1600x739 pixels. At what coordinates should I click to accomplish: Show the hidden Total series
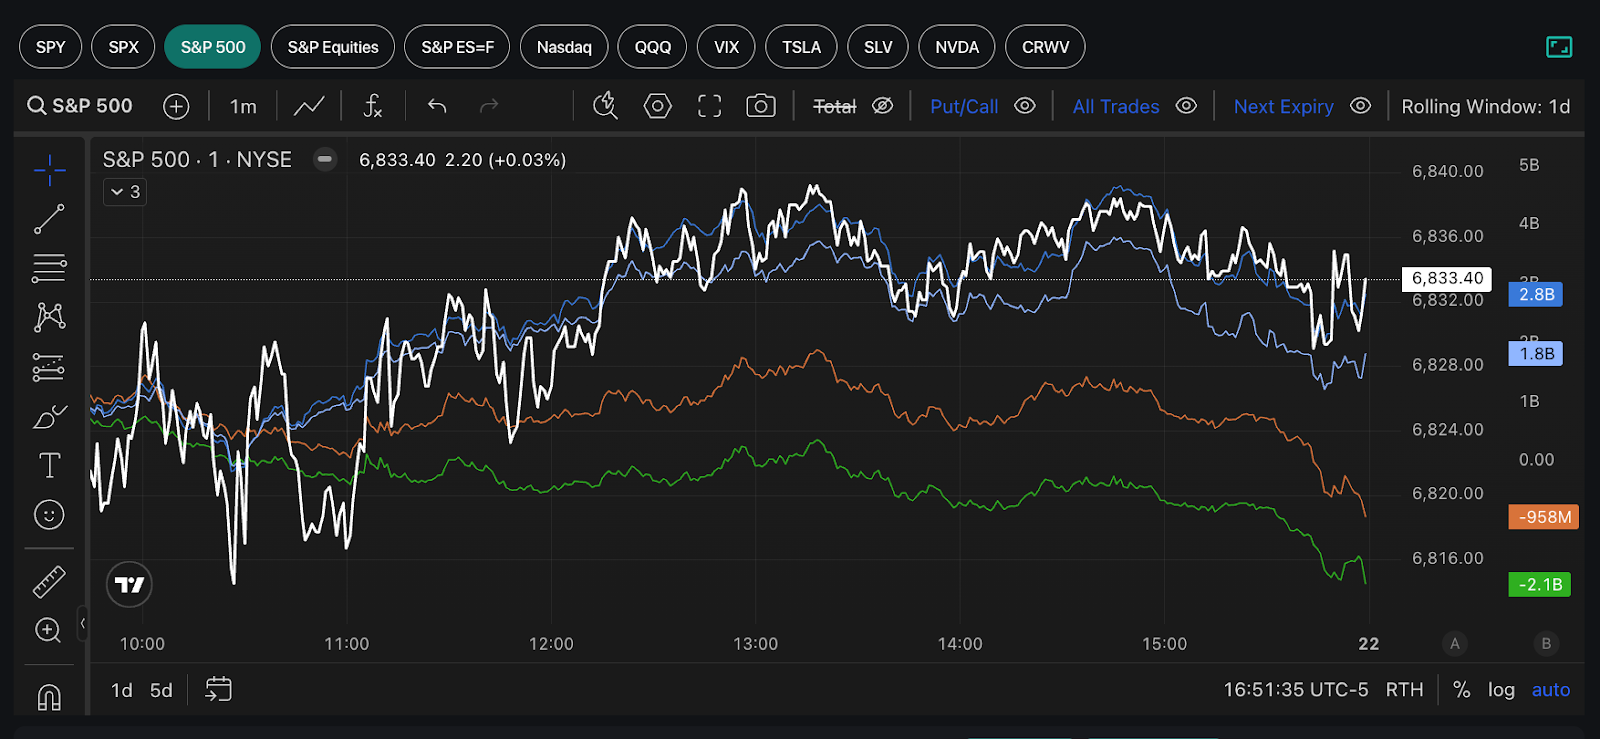point(882,106)
